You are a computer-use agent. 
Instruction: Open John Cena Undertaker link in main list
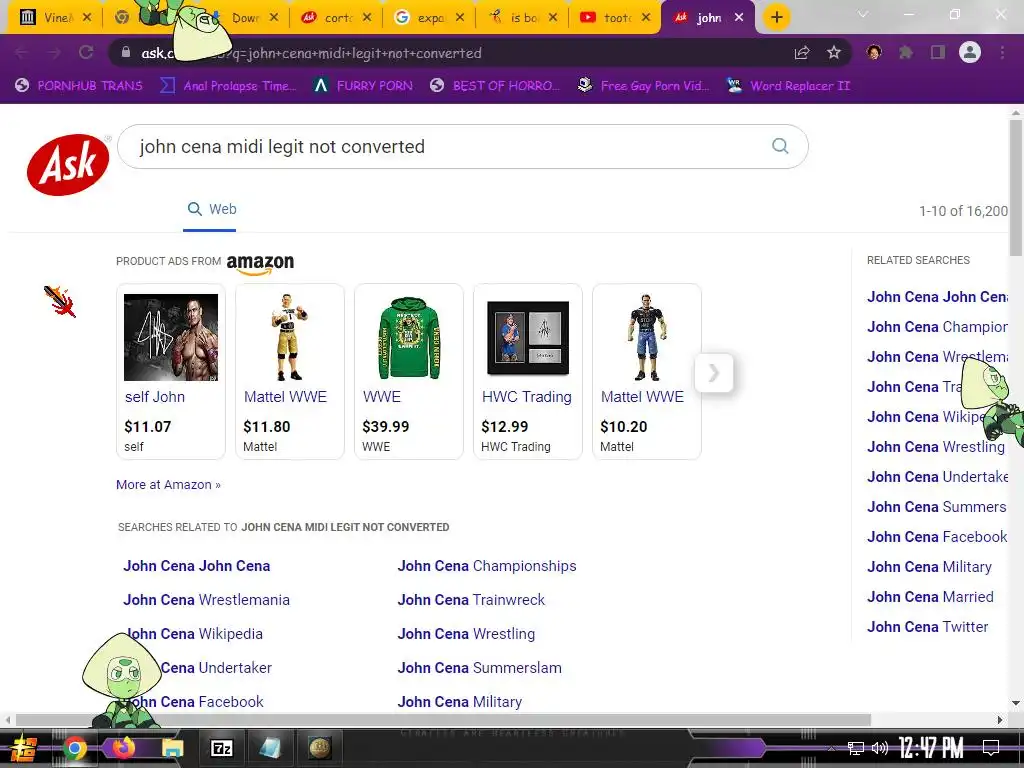(x=216, y=667)
